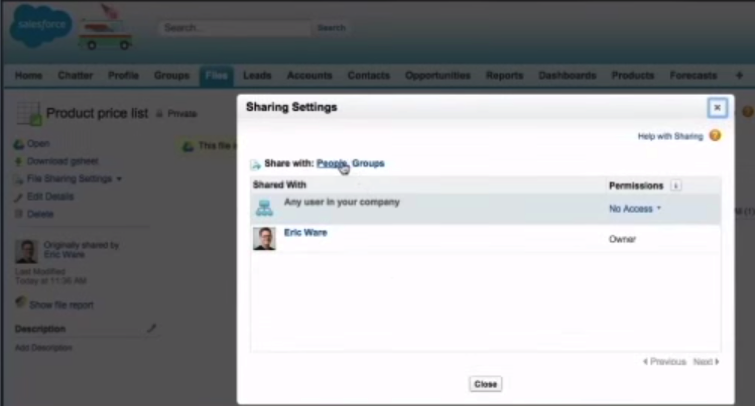Screen dimensions: 755x407
Task: Switch to the Forecasts tab
Action: pos(693,76)
